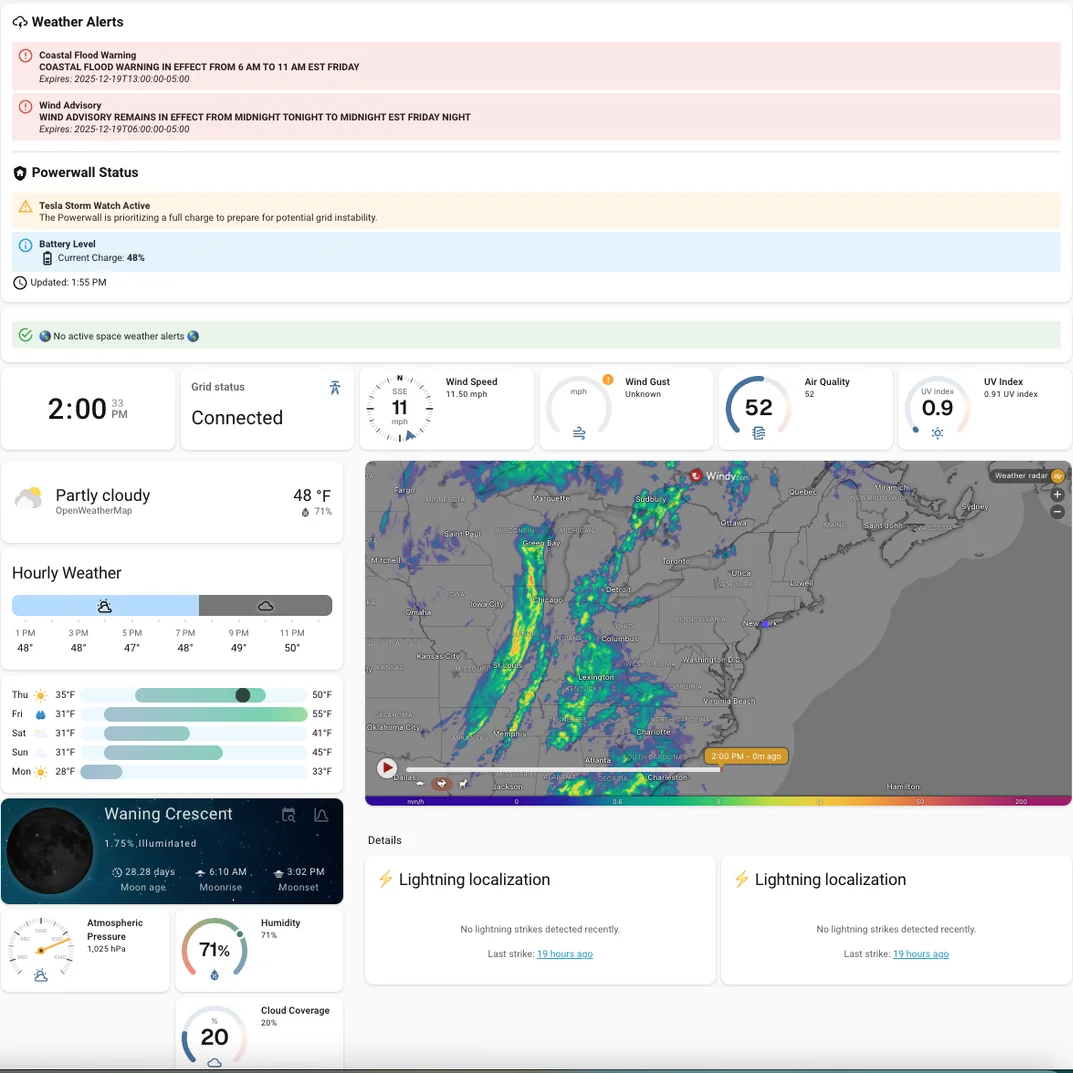
Task: Select the weather radar layer icon on map
Action: pos(1057,476)
